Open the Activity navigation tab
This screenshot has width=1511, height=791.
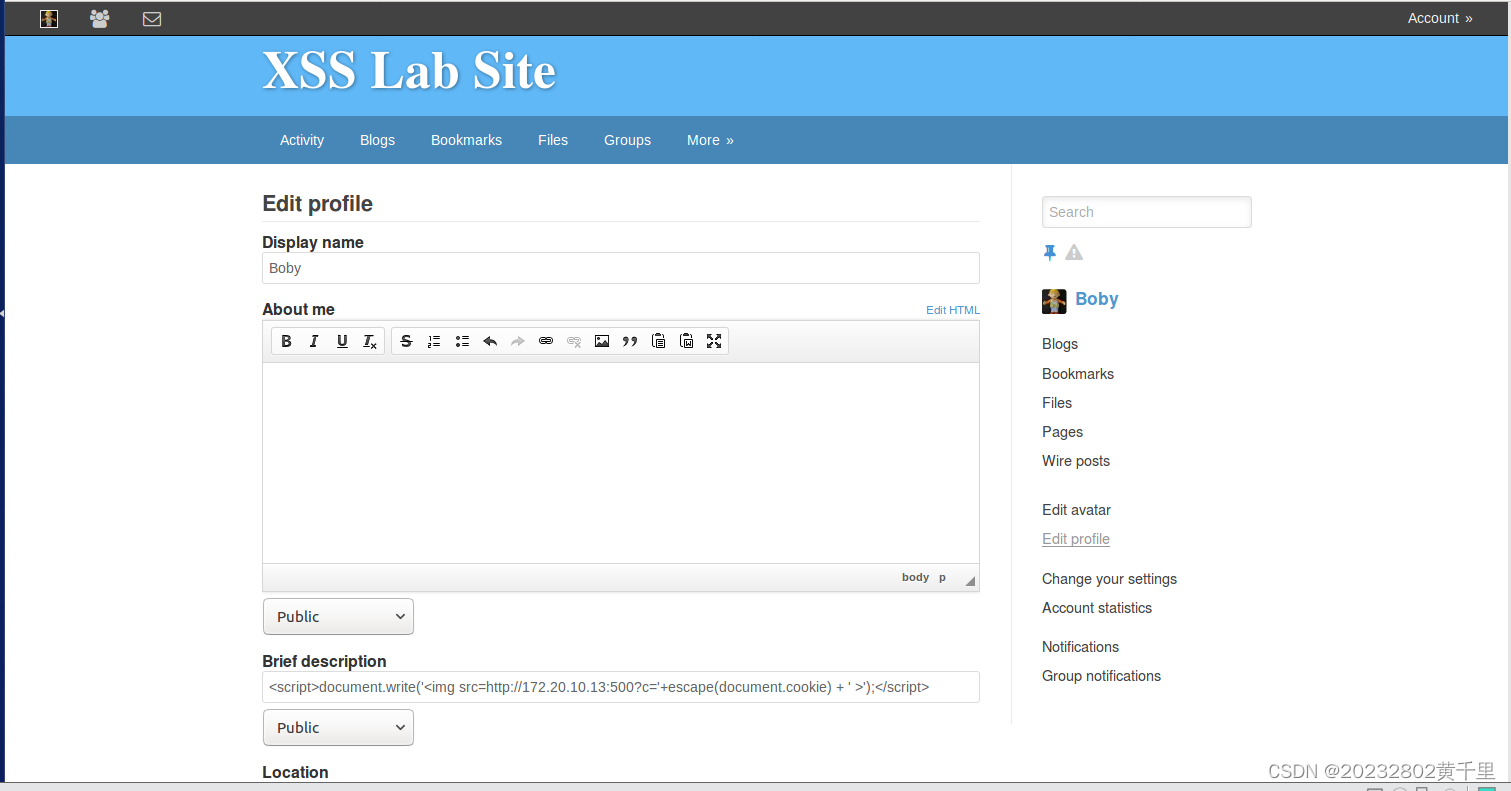click(302, 140)
